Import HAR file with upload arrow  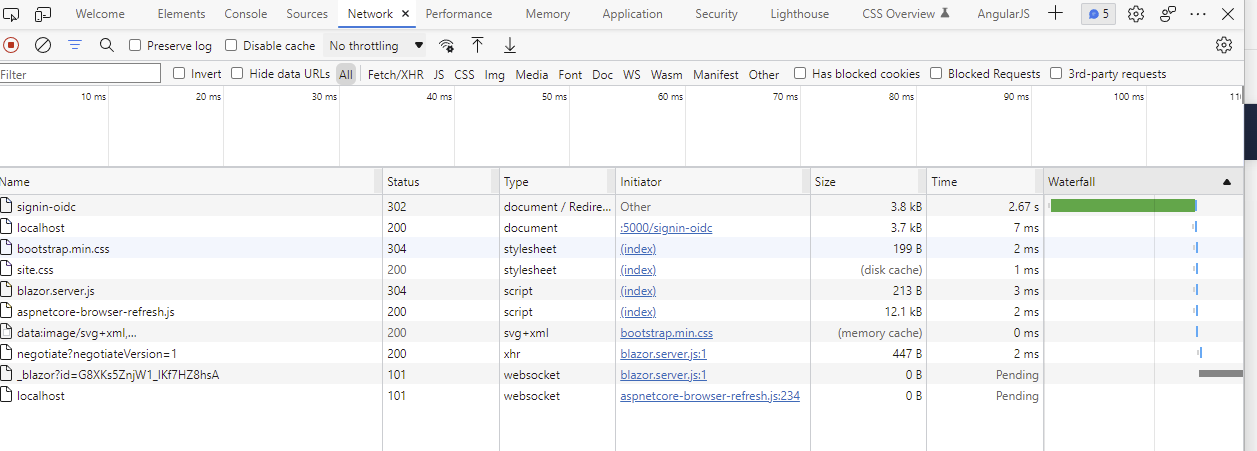[x=478, y=45]
